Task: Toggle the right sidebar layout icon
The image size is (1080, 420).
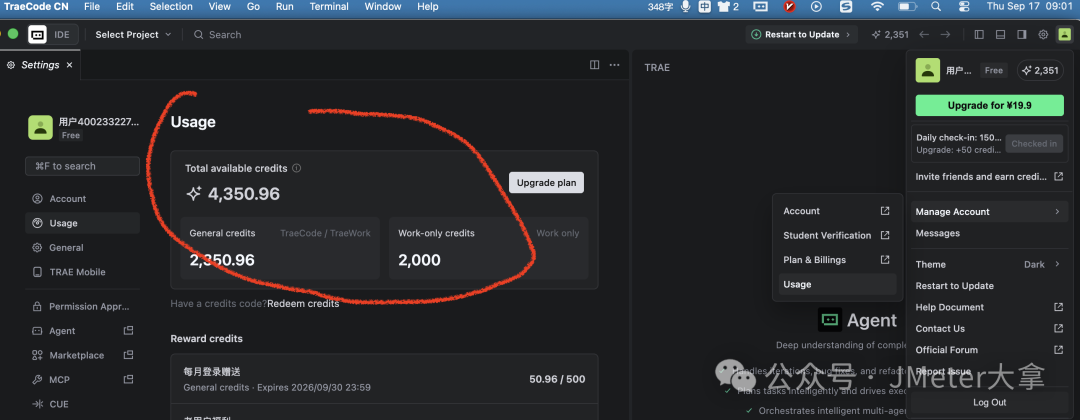Action: [x=1022, y=34]
